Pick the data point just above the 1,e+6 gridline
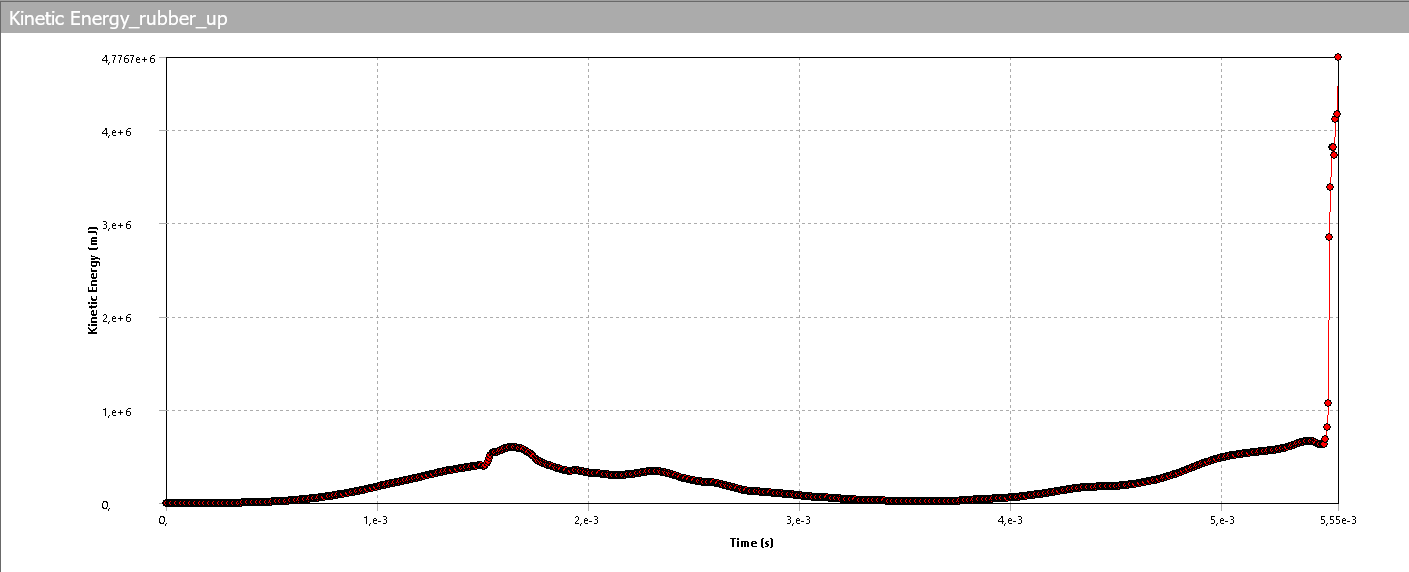1409x572 pixels. coord(1328,403)
